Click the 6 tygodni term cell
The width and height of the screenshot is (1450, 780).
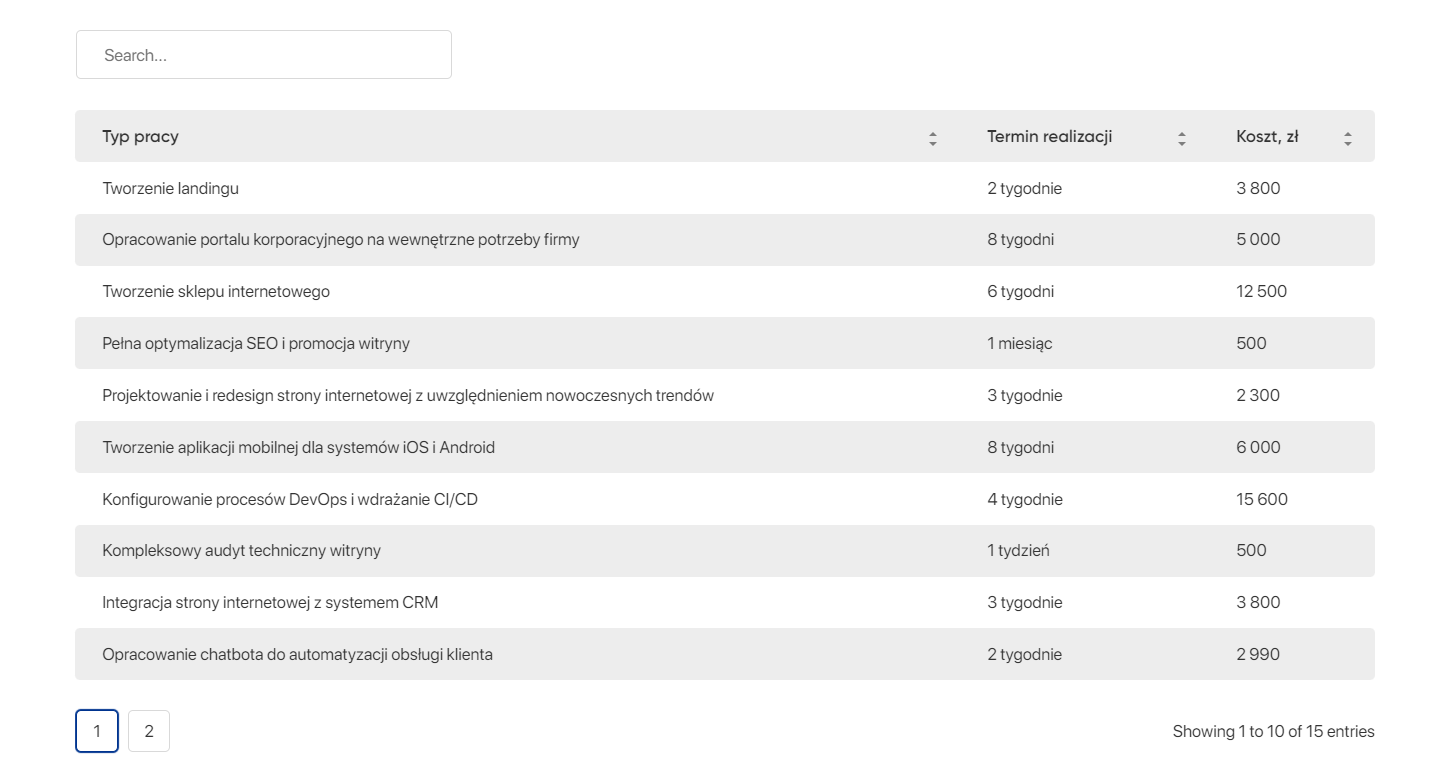point(1021,292)
